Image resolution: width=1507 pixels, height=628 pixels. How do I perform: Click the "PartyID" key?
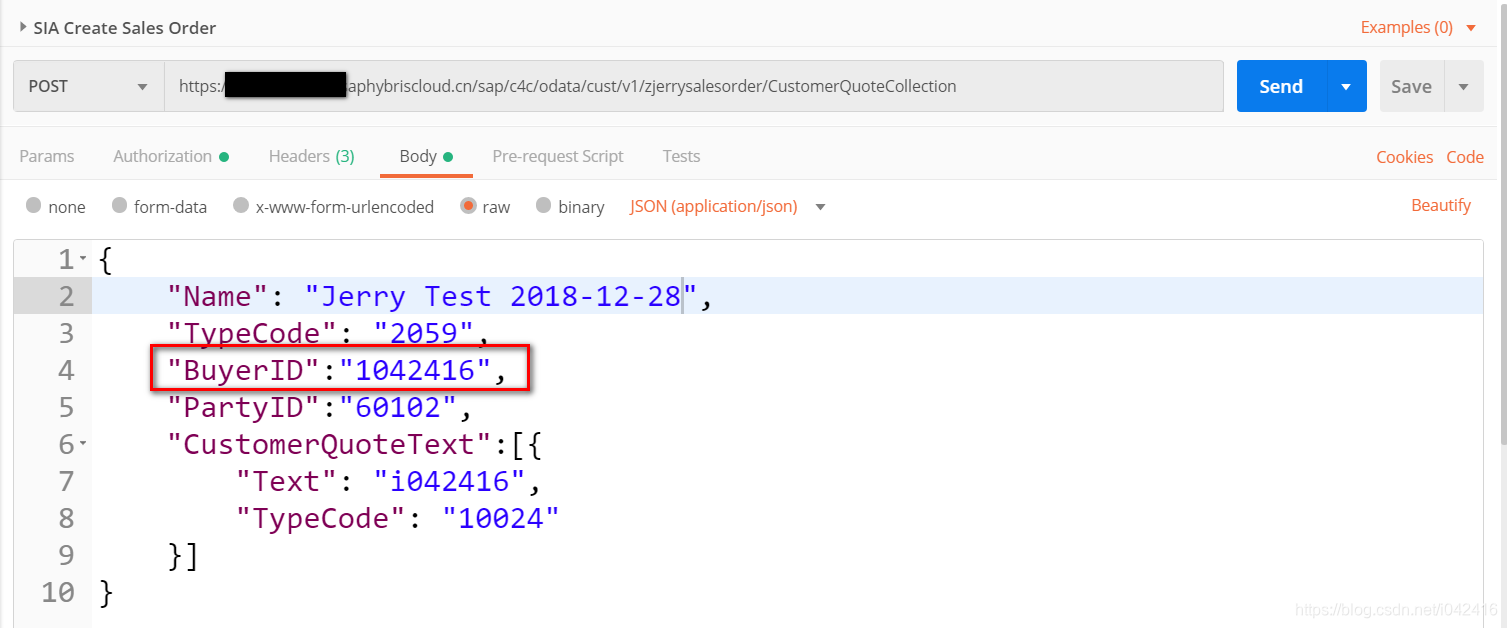click(x=245, y=407)
